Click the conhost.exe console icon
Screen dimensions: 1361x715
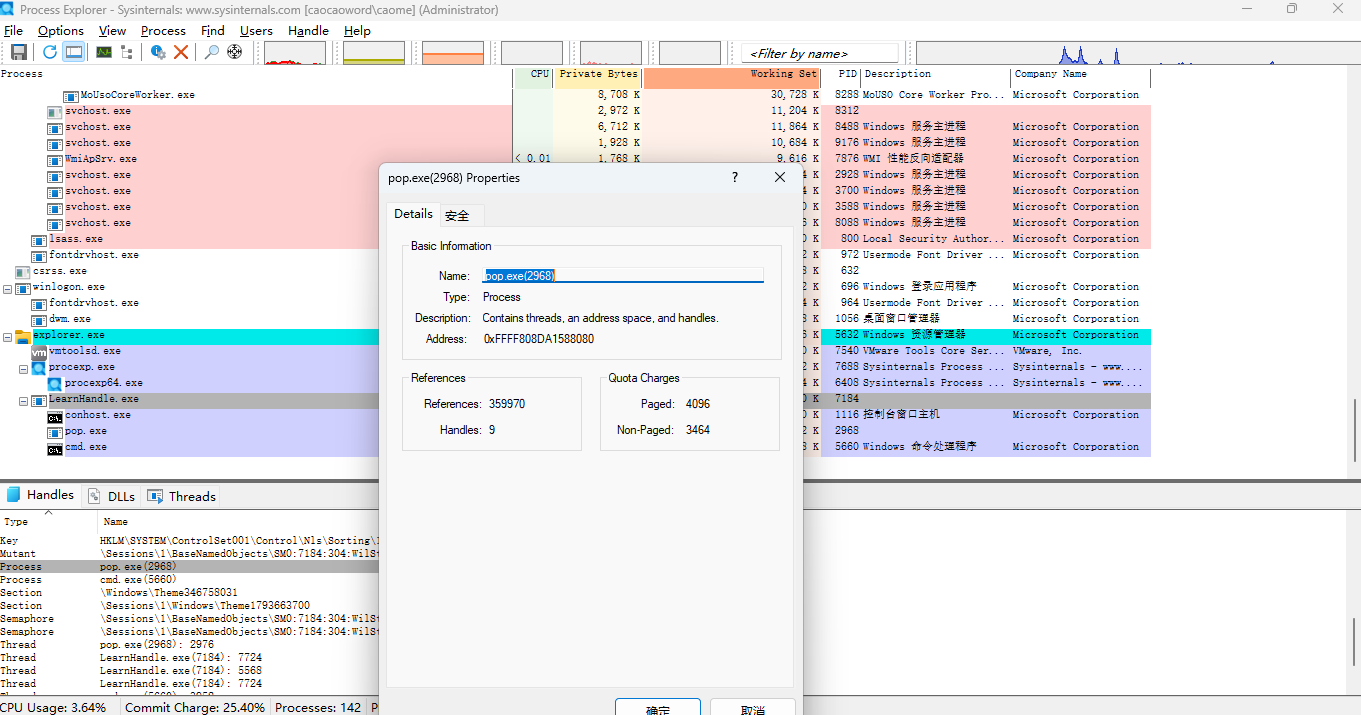[x=55, y=416]
